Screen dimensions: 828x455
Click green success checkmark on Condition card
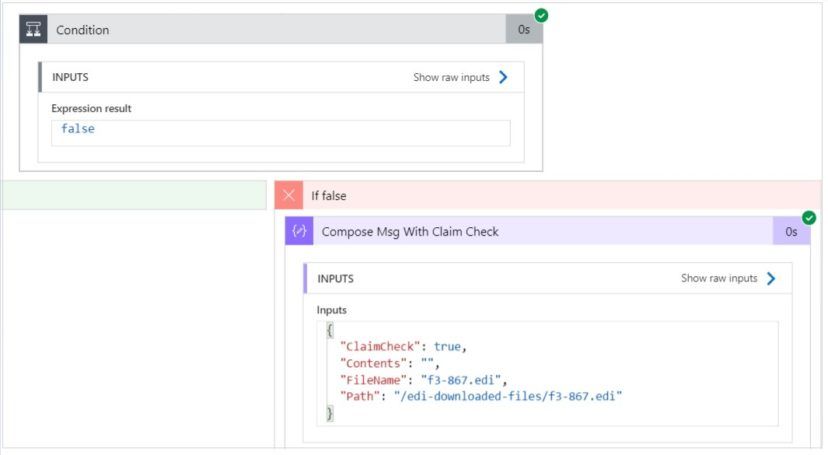pos(541,15)
